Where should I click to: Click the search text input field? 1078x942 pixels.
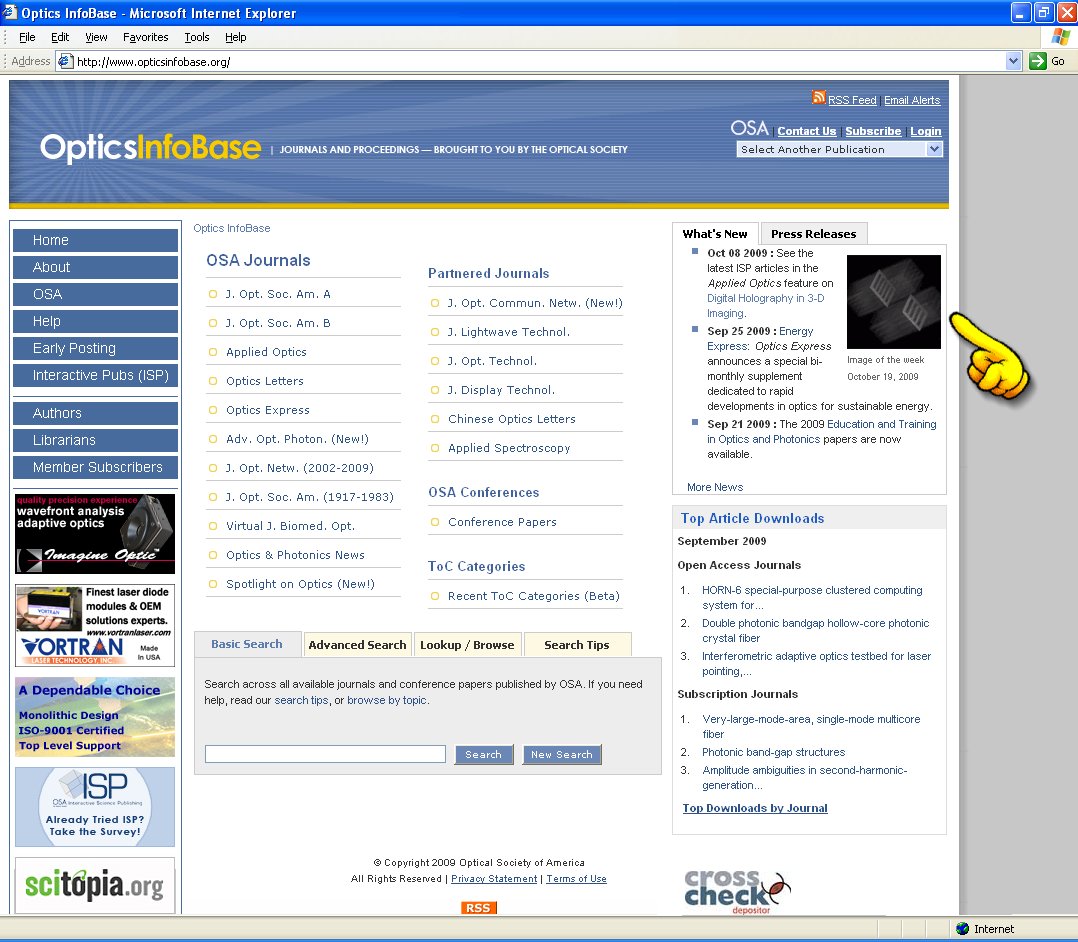pos(325,754)
